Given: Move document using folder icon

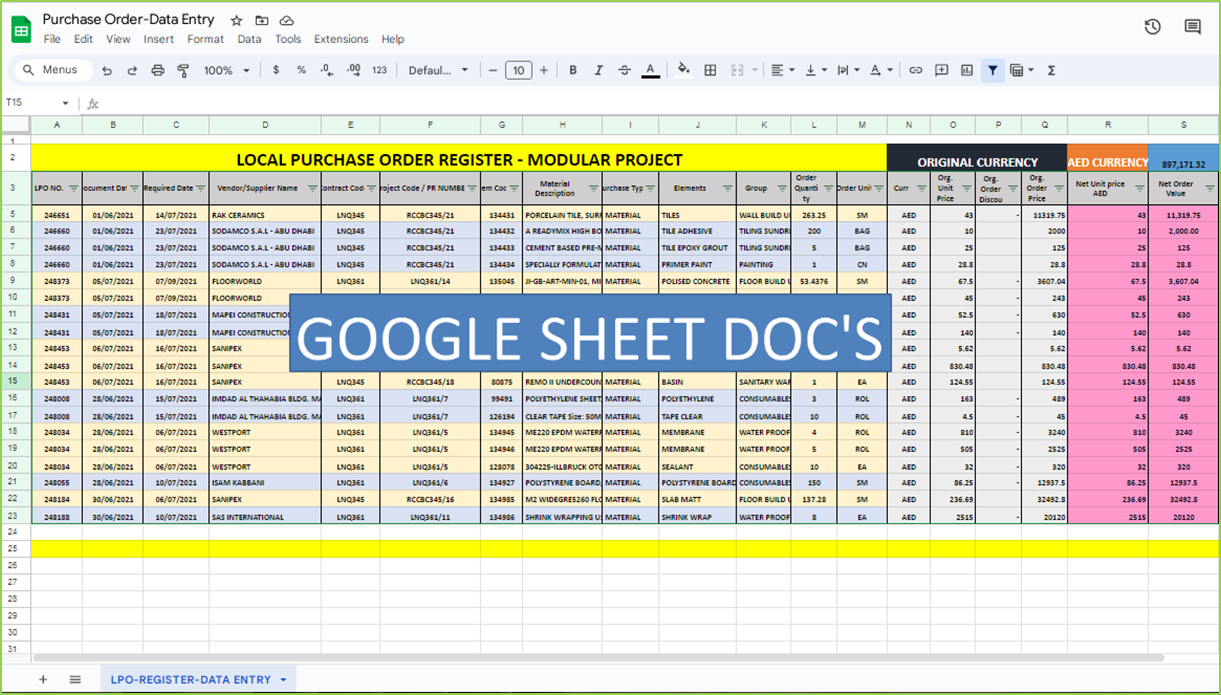Looking at the screenshot, I should click(262, 20).
